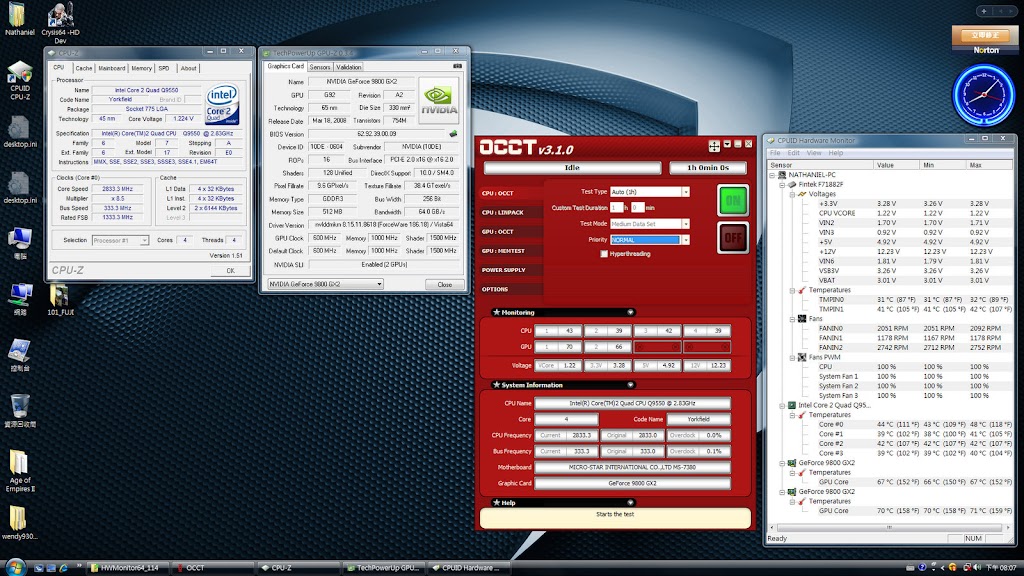Click the Intel Core 2 Quad logo
The width and height of the screenshot is (1024, 576).
tap(222, 104)
